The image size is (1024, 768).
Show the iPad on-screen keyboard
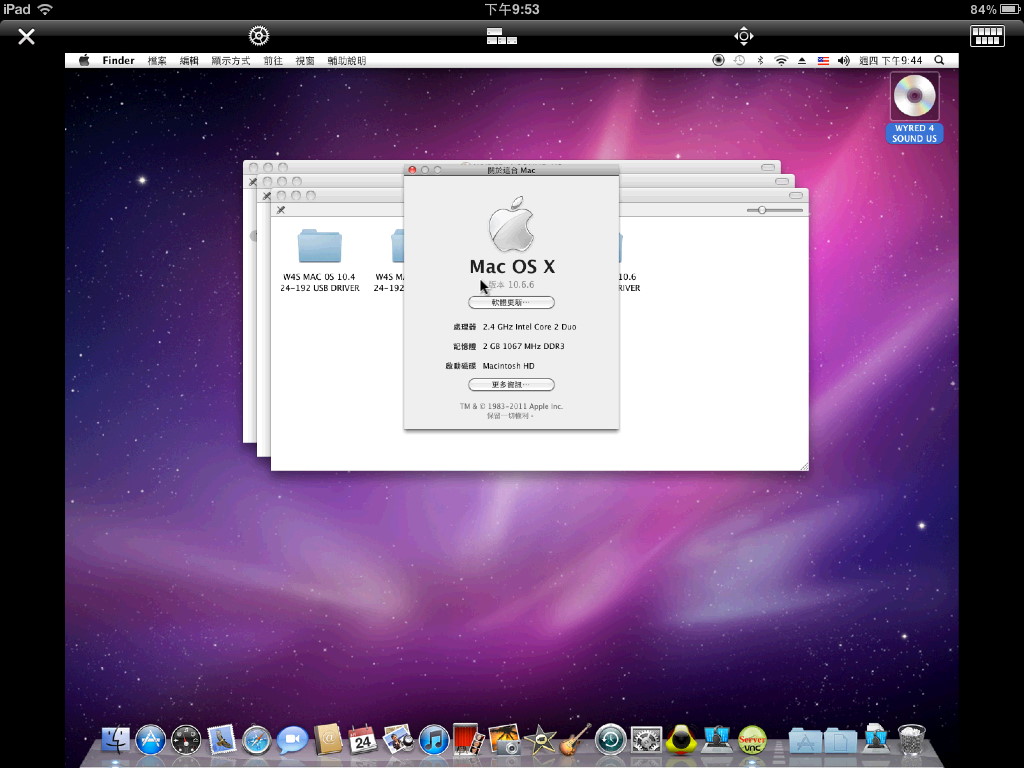pos(987,36)
